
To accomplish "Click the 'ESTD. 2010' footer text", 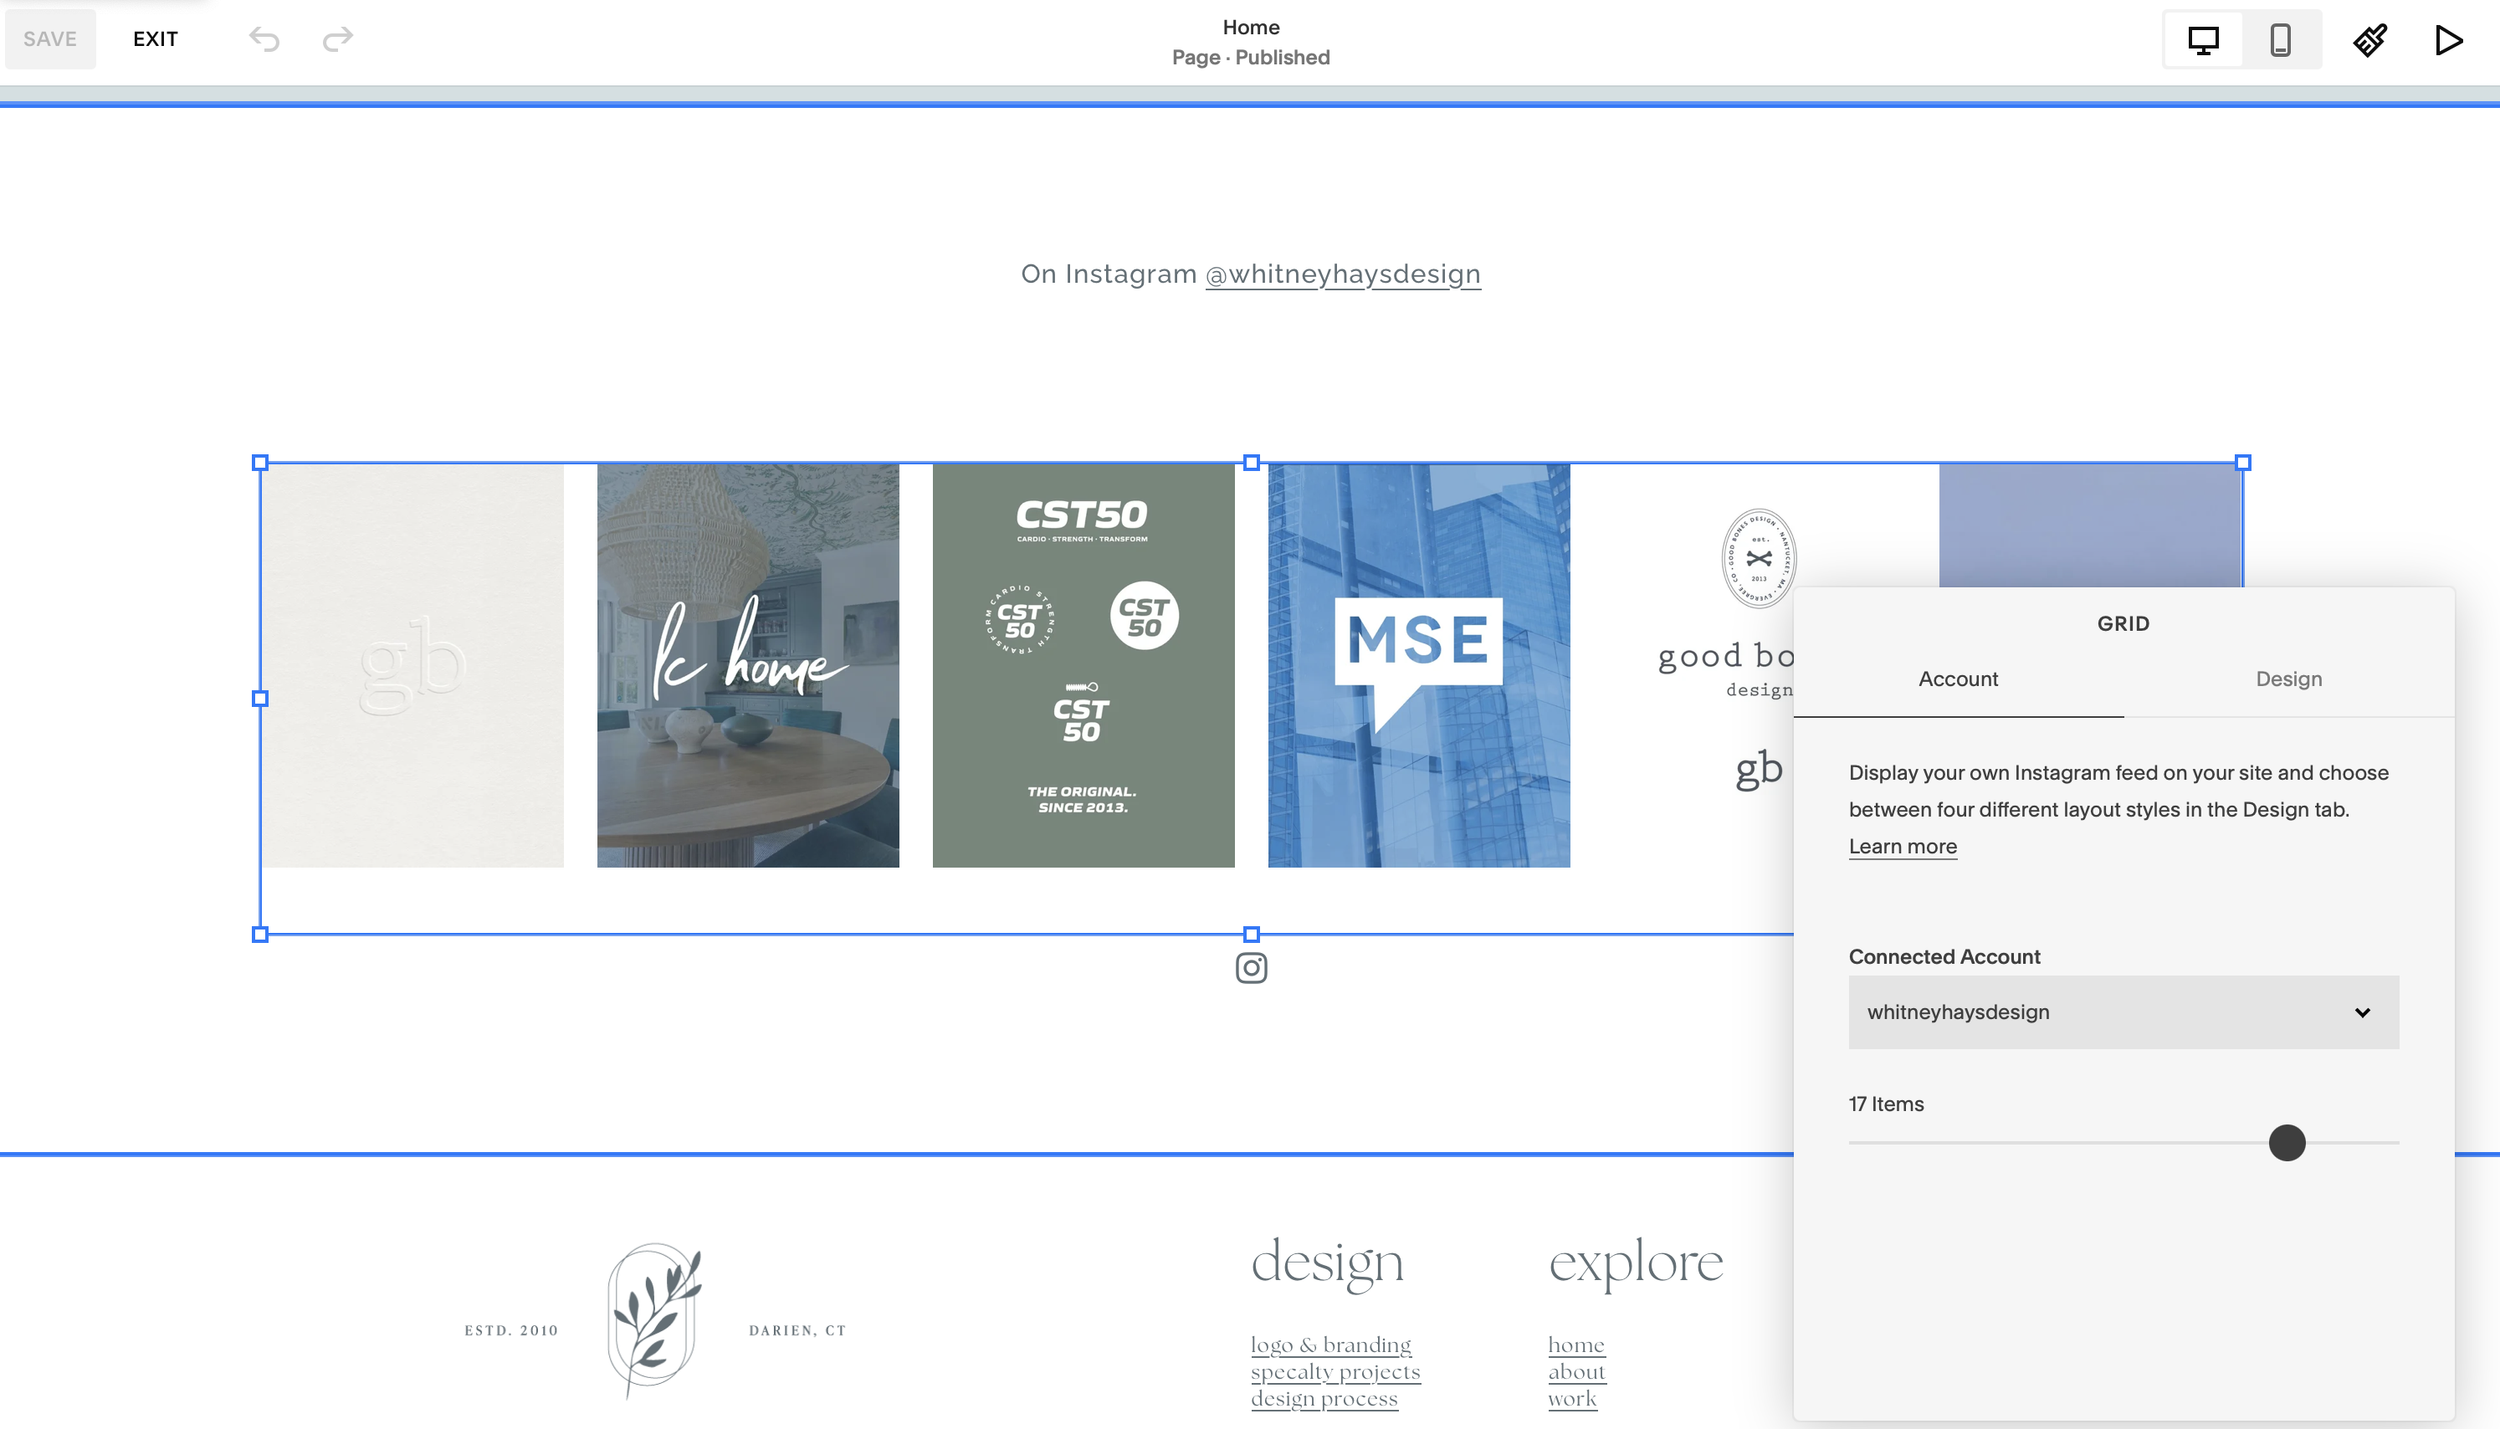I will [x=511, y=1331].
